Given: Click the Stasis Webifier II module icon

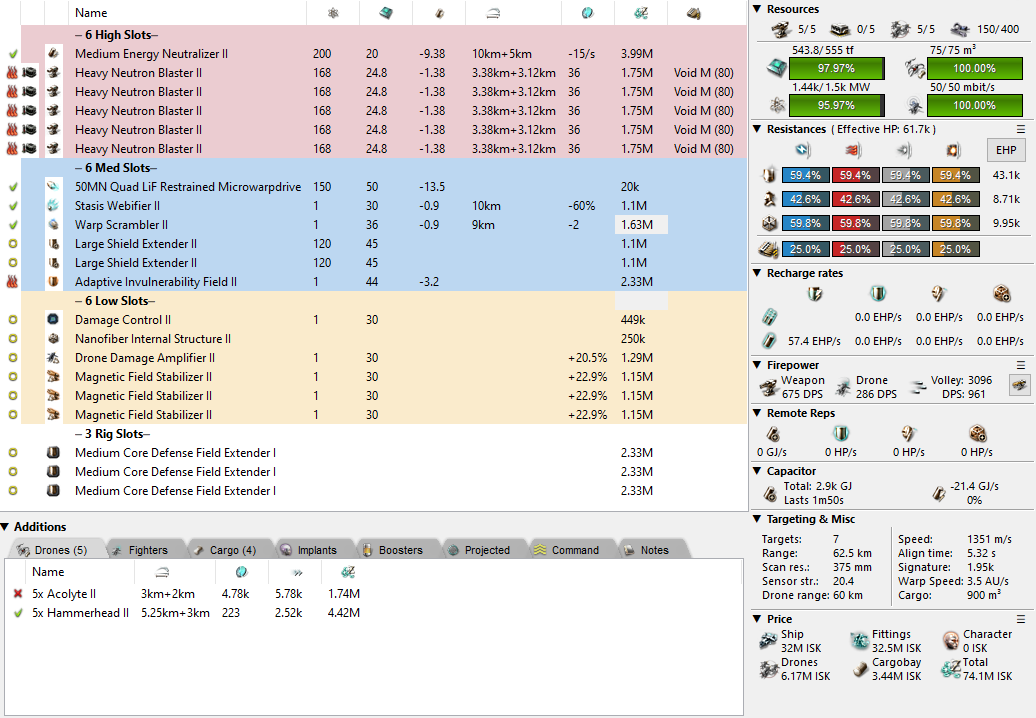Looking at the screenshot, I should [53, 206].
